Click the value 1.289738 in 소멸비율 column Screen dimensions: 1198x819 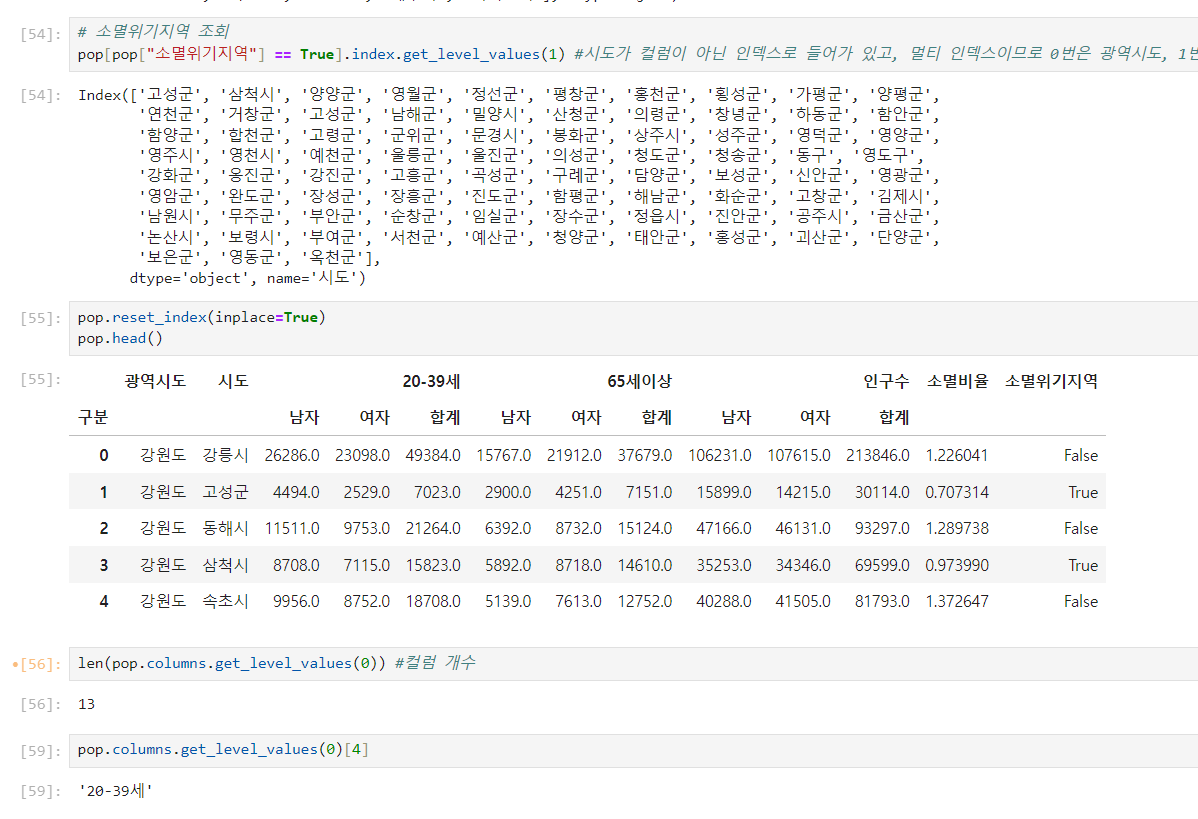click(x=957, y=529)
